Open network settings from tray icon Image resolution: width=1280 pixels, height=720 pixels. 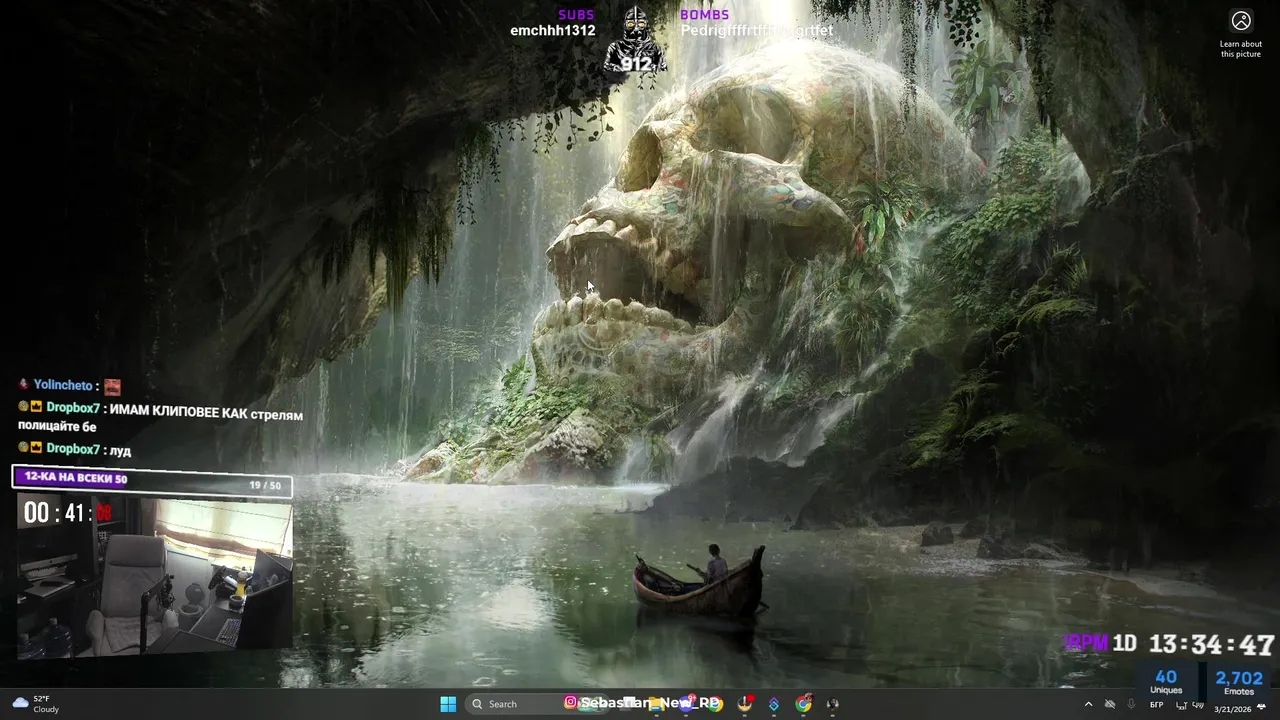(1181, 705)
